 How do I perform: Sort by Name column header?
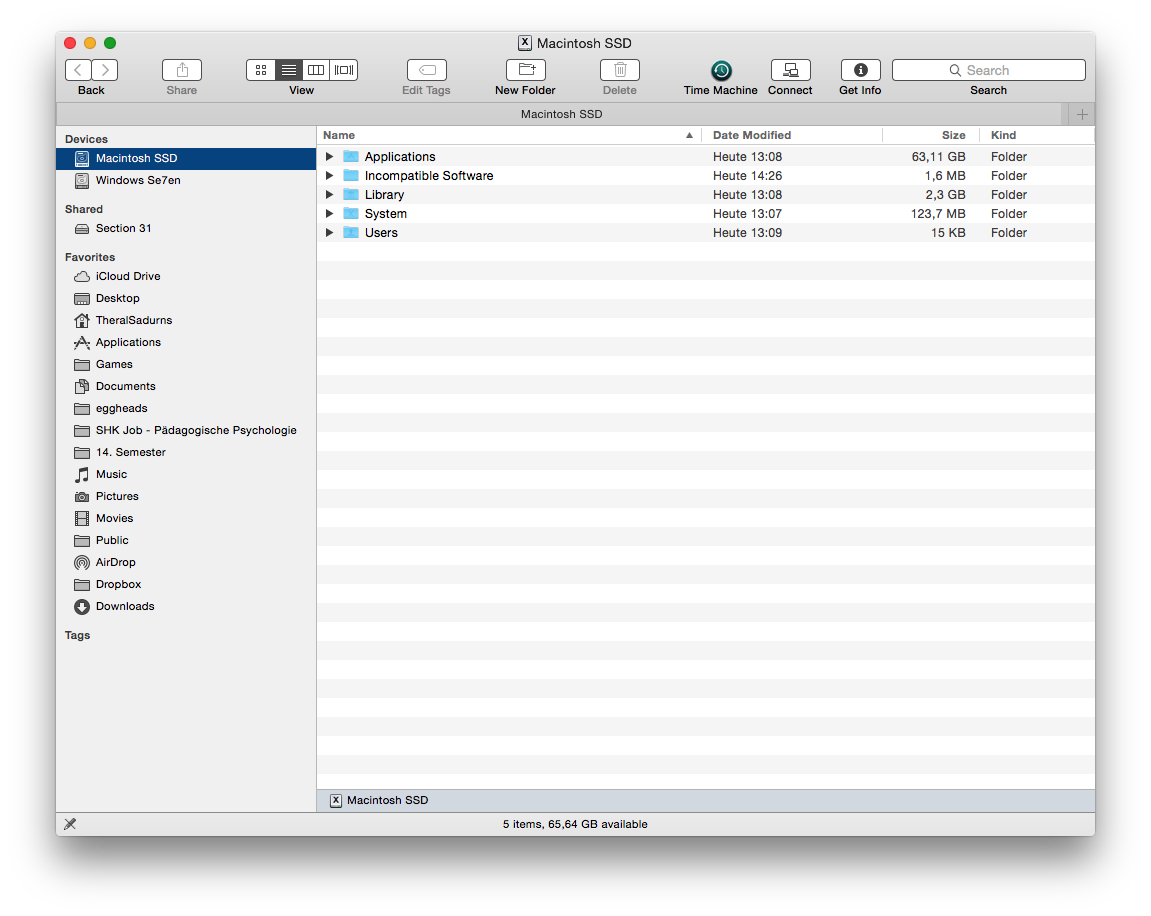coord(509,135)
